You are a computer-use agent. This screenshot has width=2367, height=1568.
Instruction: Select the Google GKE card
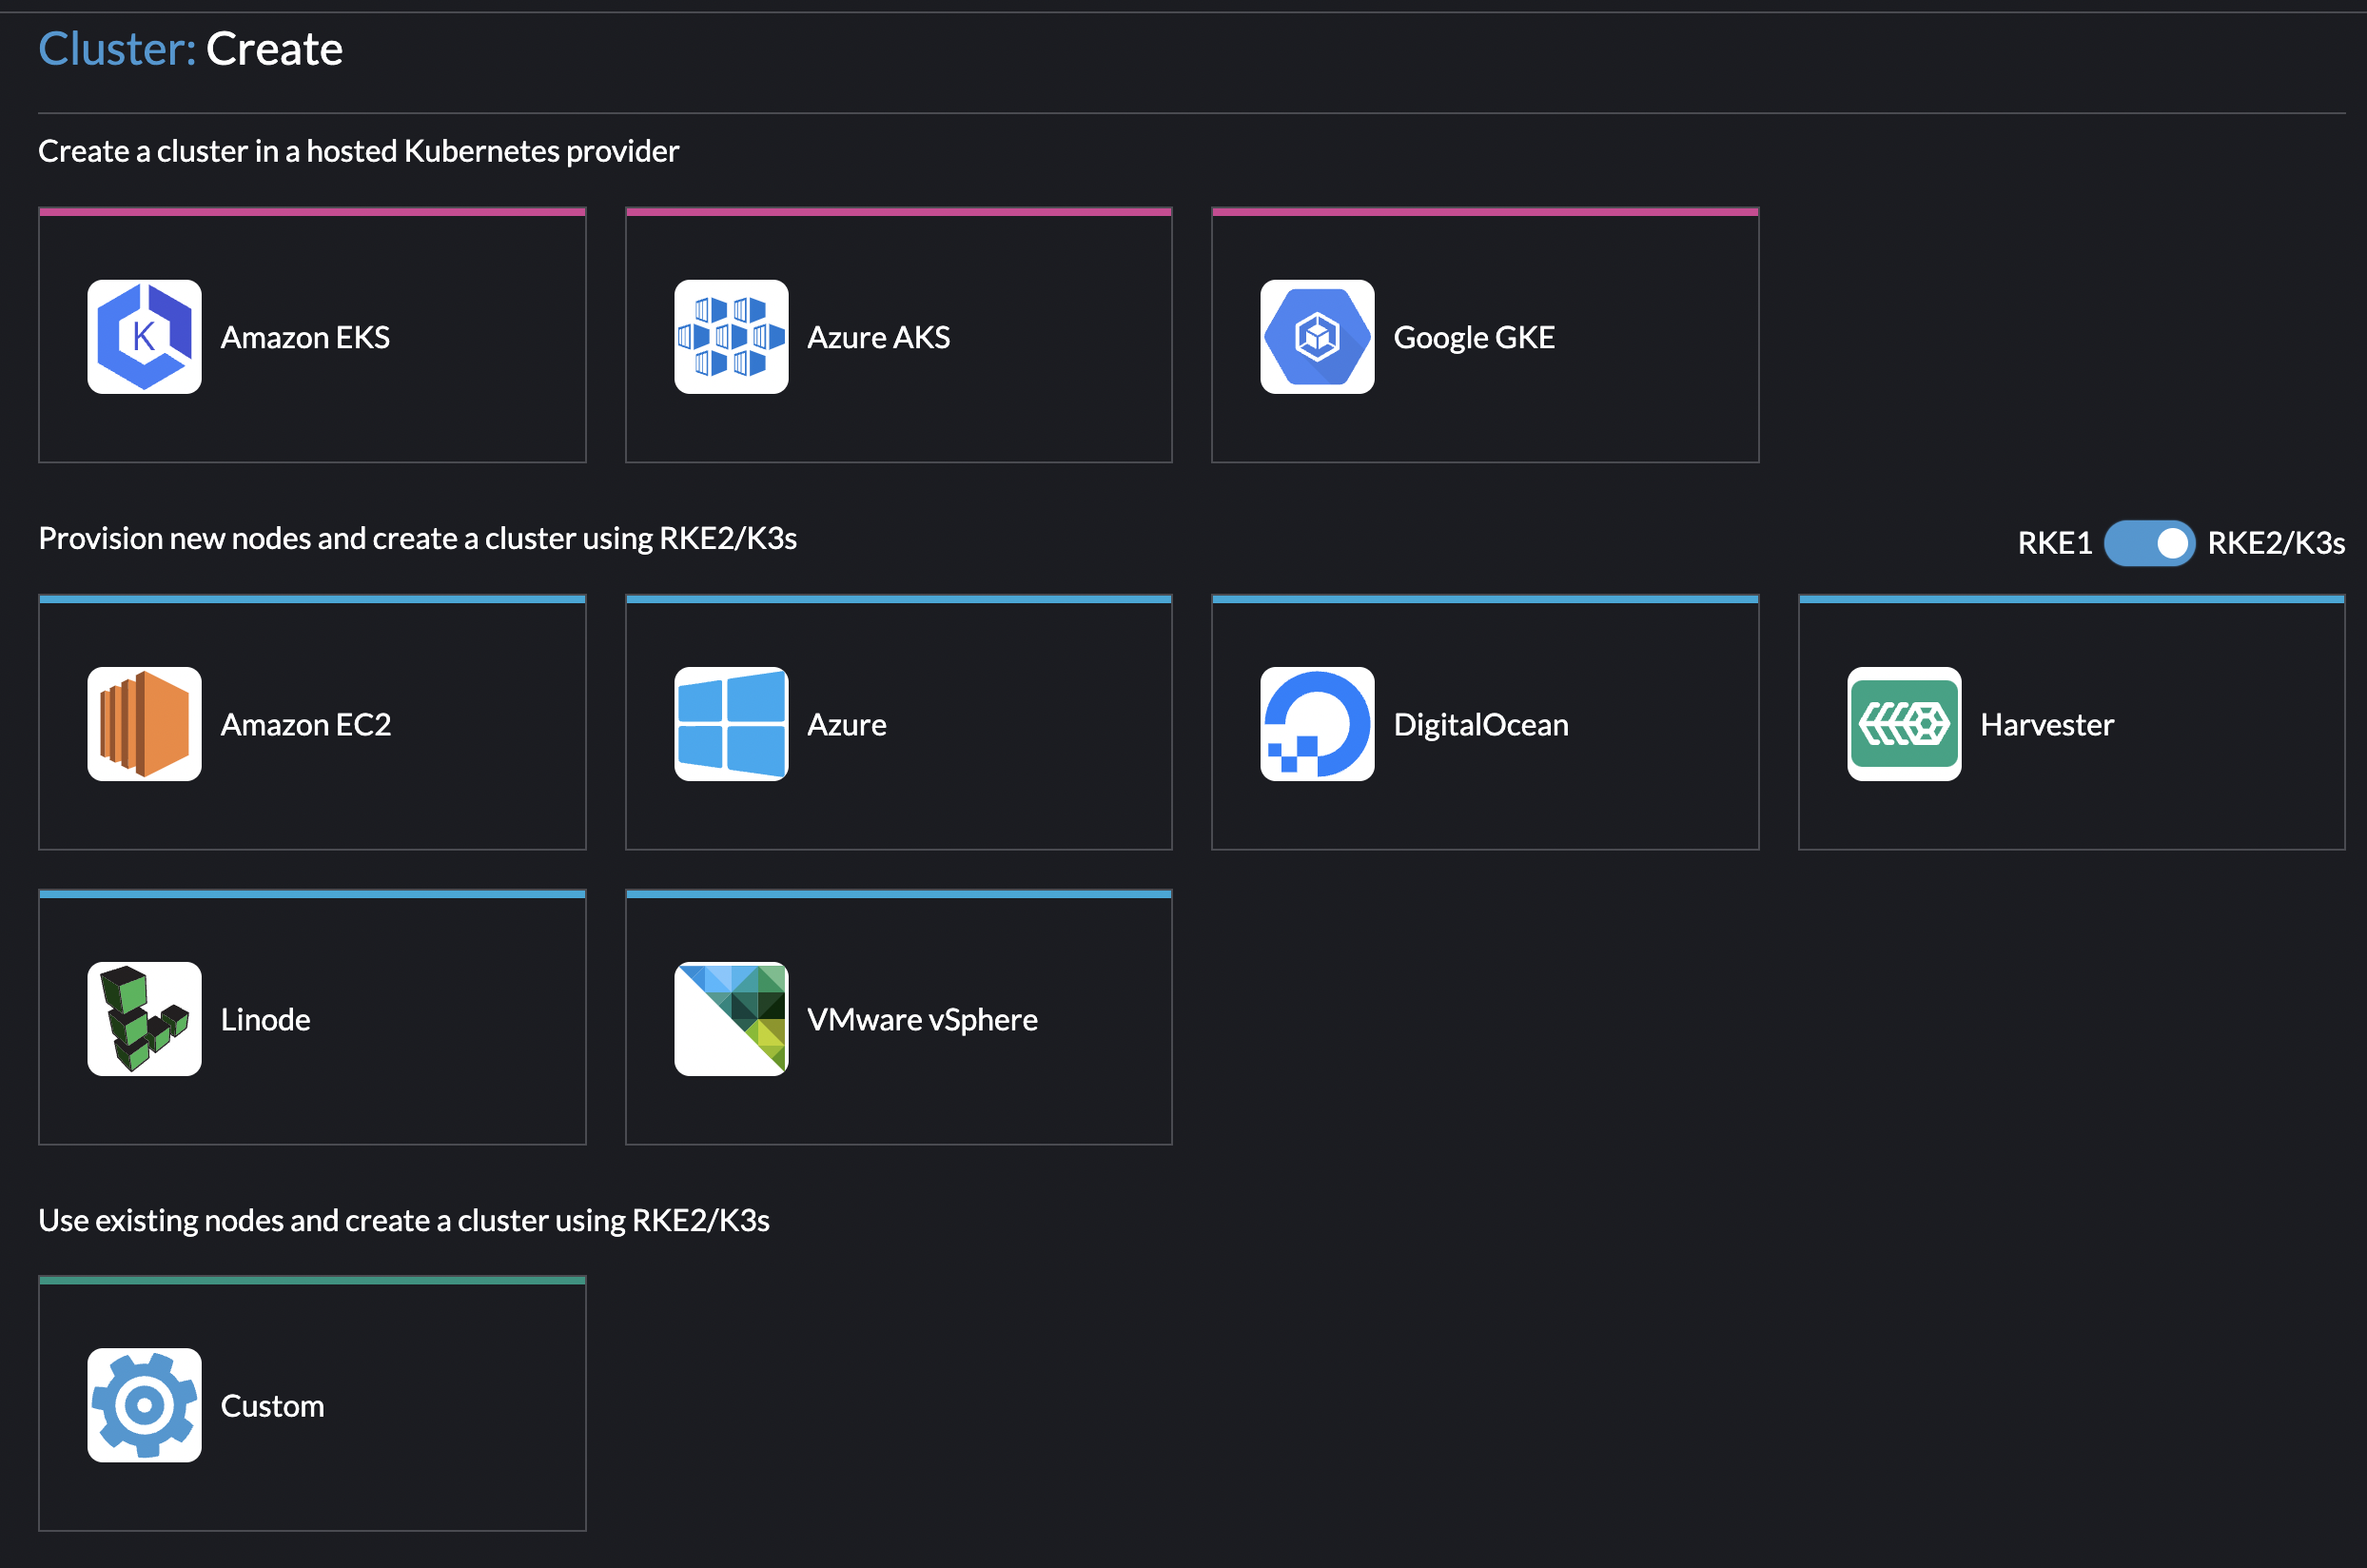pos(1484,336)
